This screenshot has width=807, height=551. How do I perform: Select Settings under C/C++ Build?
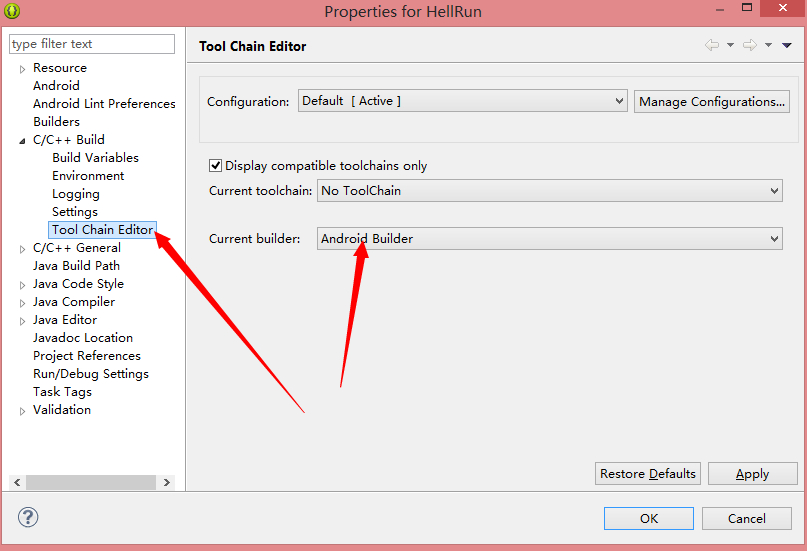(x=75, y=212)
